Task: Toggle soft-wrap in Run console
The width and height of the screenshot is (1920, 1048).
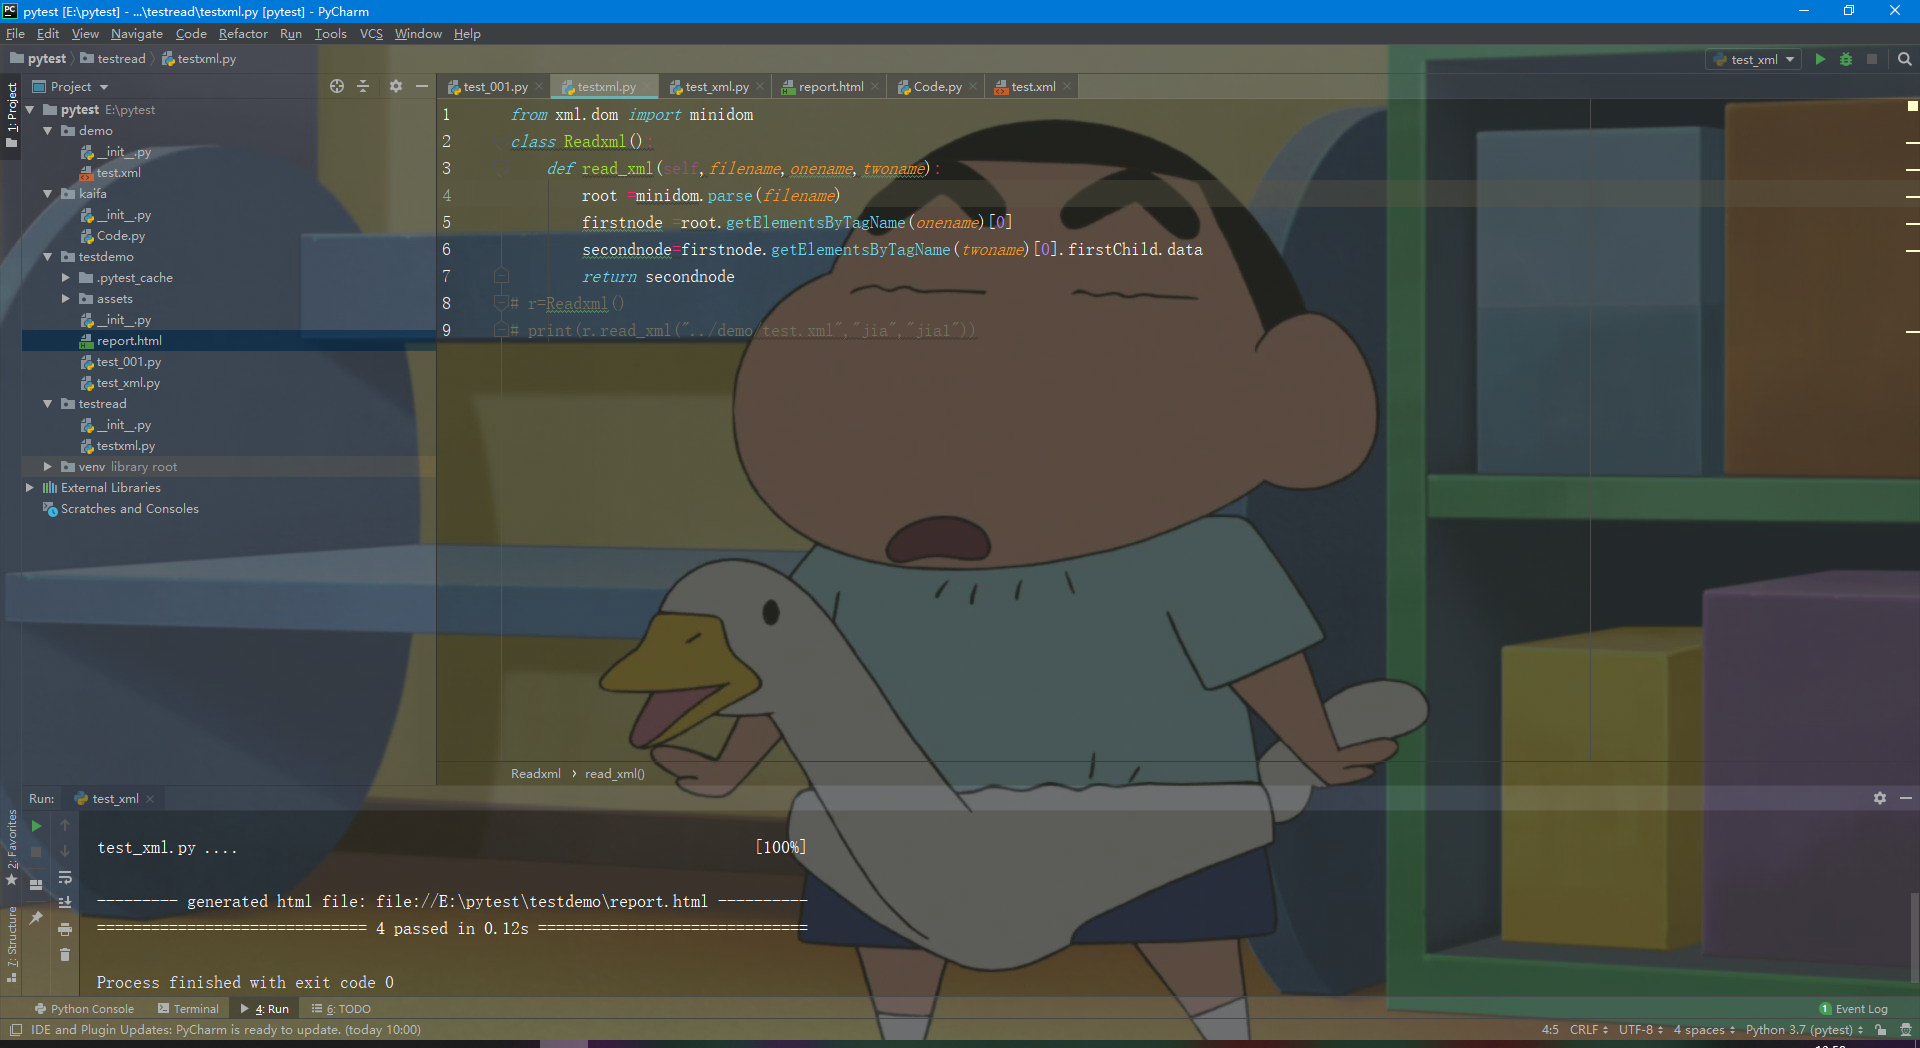Action: tap(65, 877)
